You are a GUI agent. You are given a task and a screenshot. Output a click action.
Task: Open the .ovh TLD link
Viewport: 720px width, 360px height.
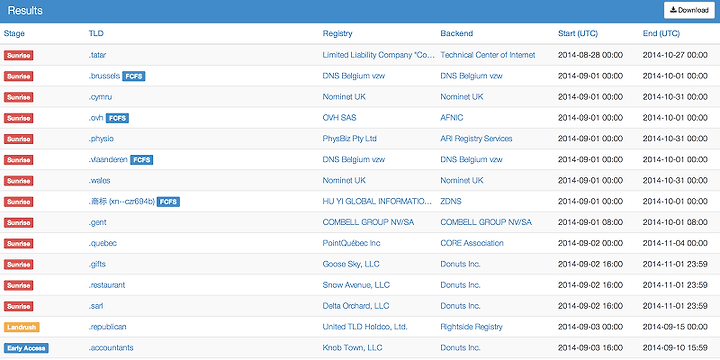click(x=96, y=118)
